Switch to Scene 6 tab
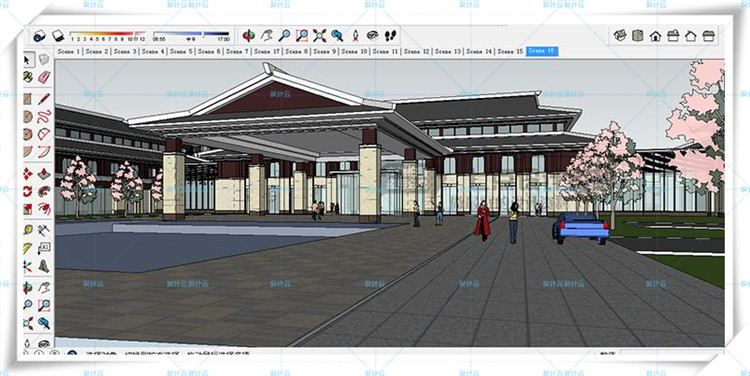Viewport: 750px width, 376px height. click(209, 51)
